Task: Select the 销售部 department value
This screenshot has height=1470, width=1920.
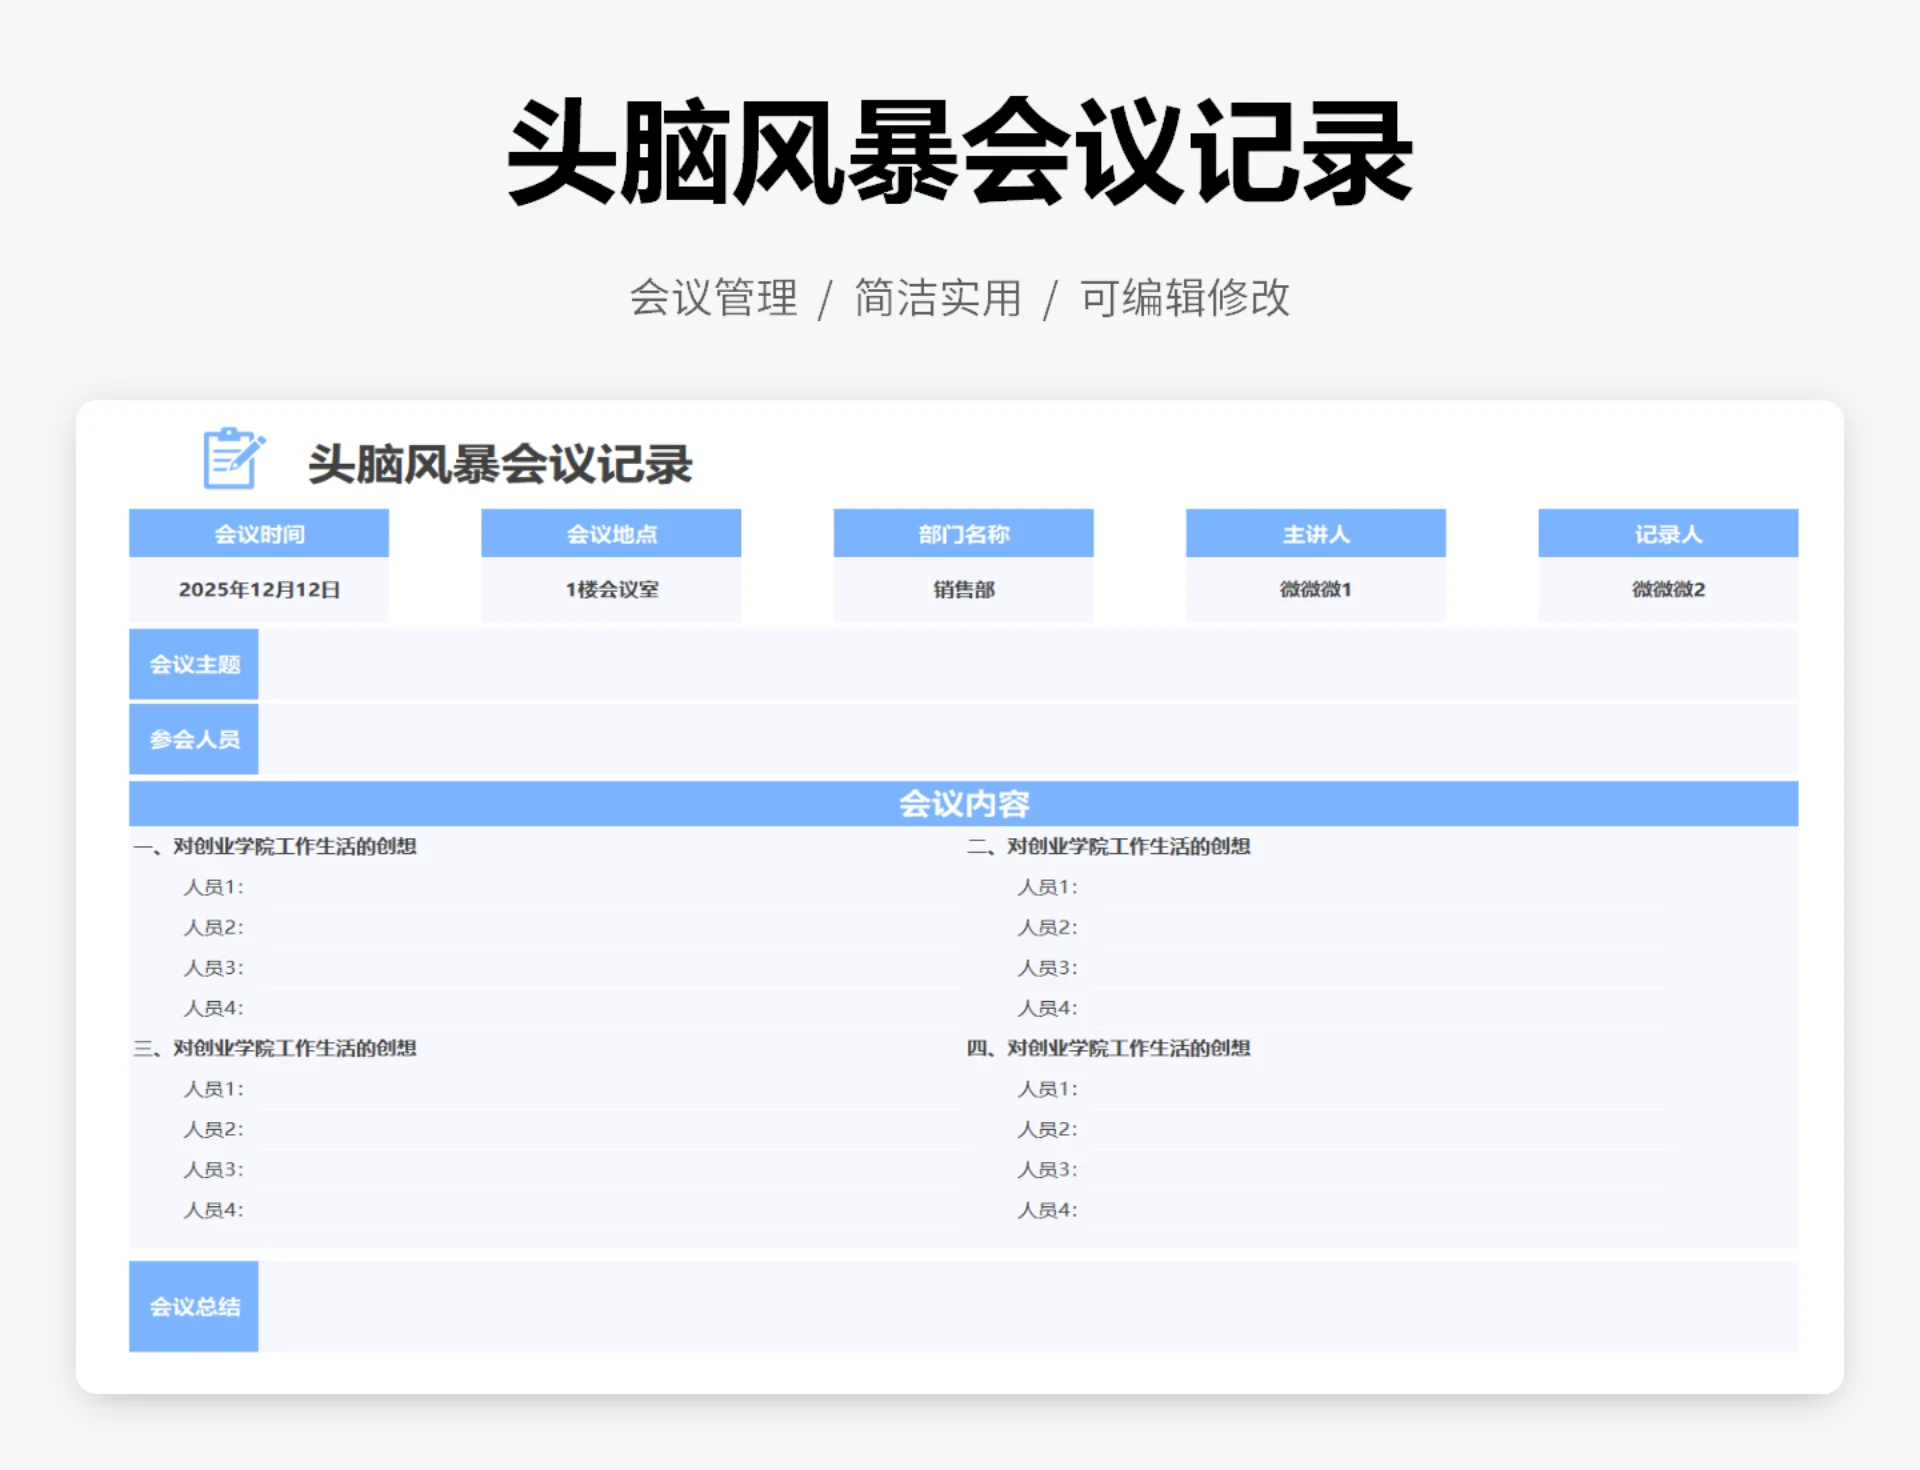Action: coord(963,589)
